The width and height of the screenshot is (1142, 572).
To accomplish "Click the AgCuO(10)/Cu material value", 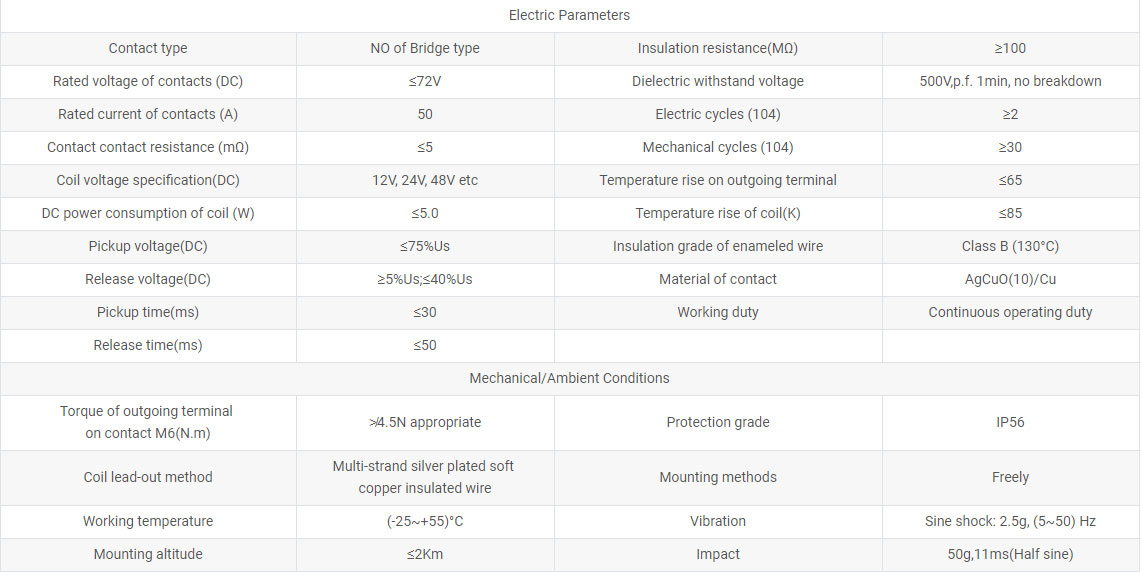I will (1010, 279).
